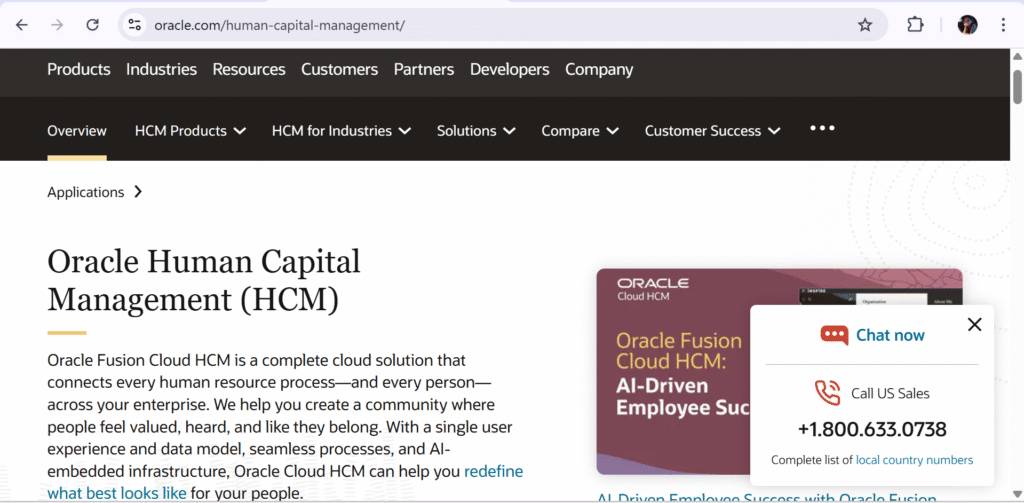Click the phone icon beside Call US Sales
The width and height of the screenshot is (1024, 503).
827,393
